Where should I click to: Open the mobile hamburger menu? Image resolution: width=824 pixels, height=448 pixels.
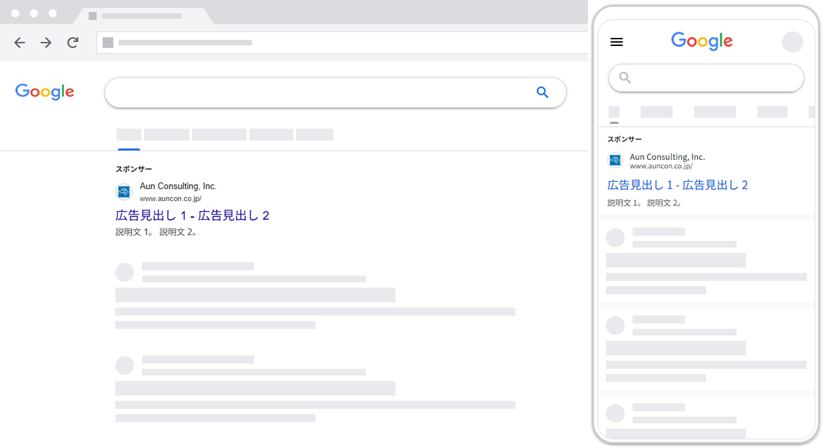click(616, 42)
